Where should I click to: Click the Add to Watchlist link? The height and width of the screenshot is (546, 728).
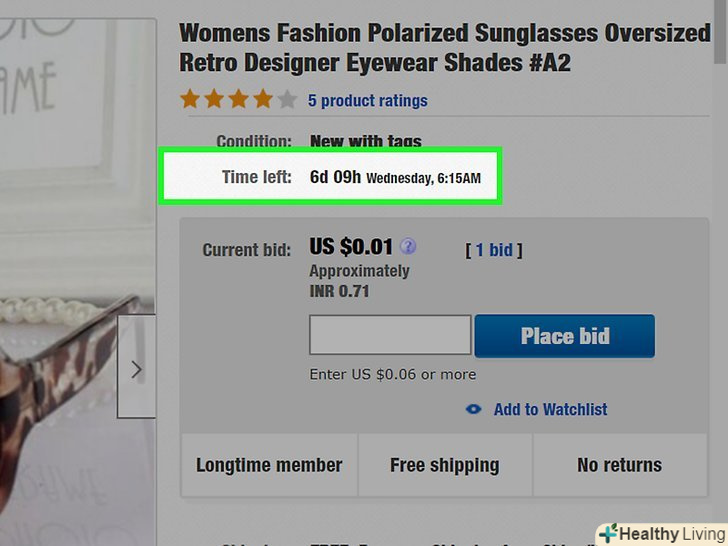(x=550, y=409)
